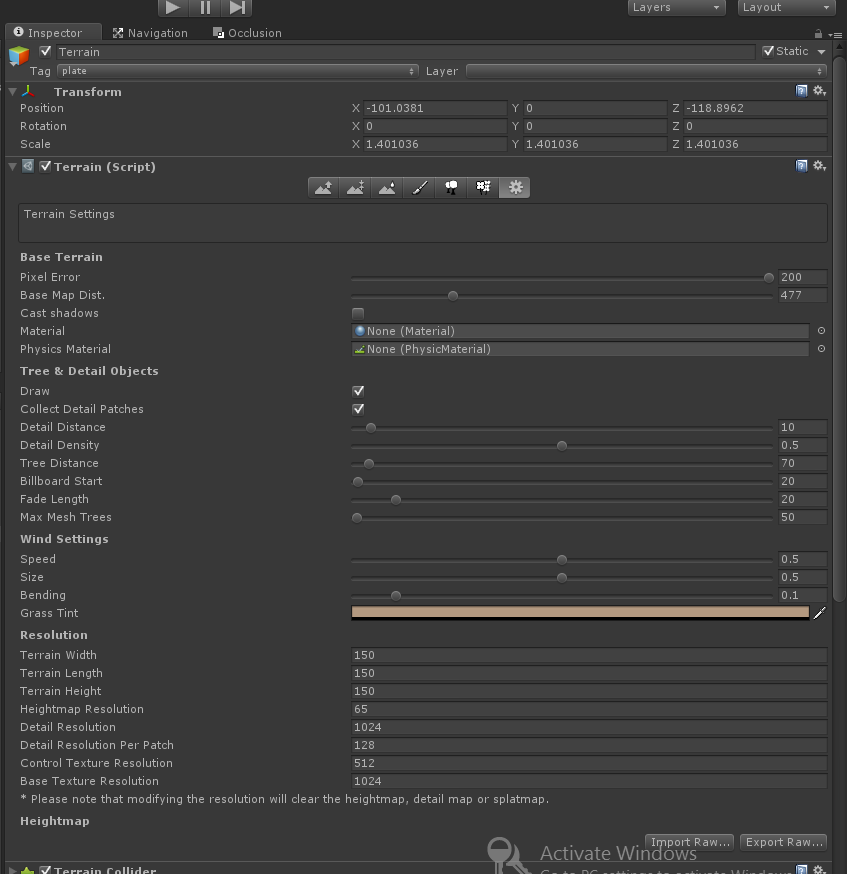This screenshot has width=848, height=874.
Task: Open the Transform component gear menu
Action: point(819,91)
